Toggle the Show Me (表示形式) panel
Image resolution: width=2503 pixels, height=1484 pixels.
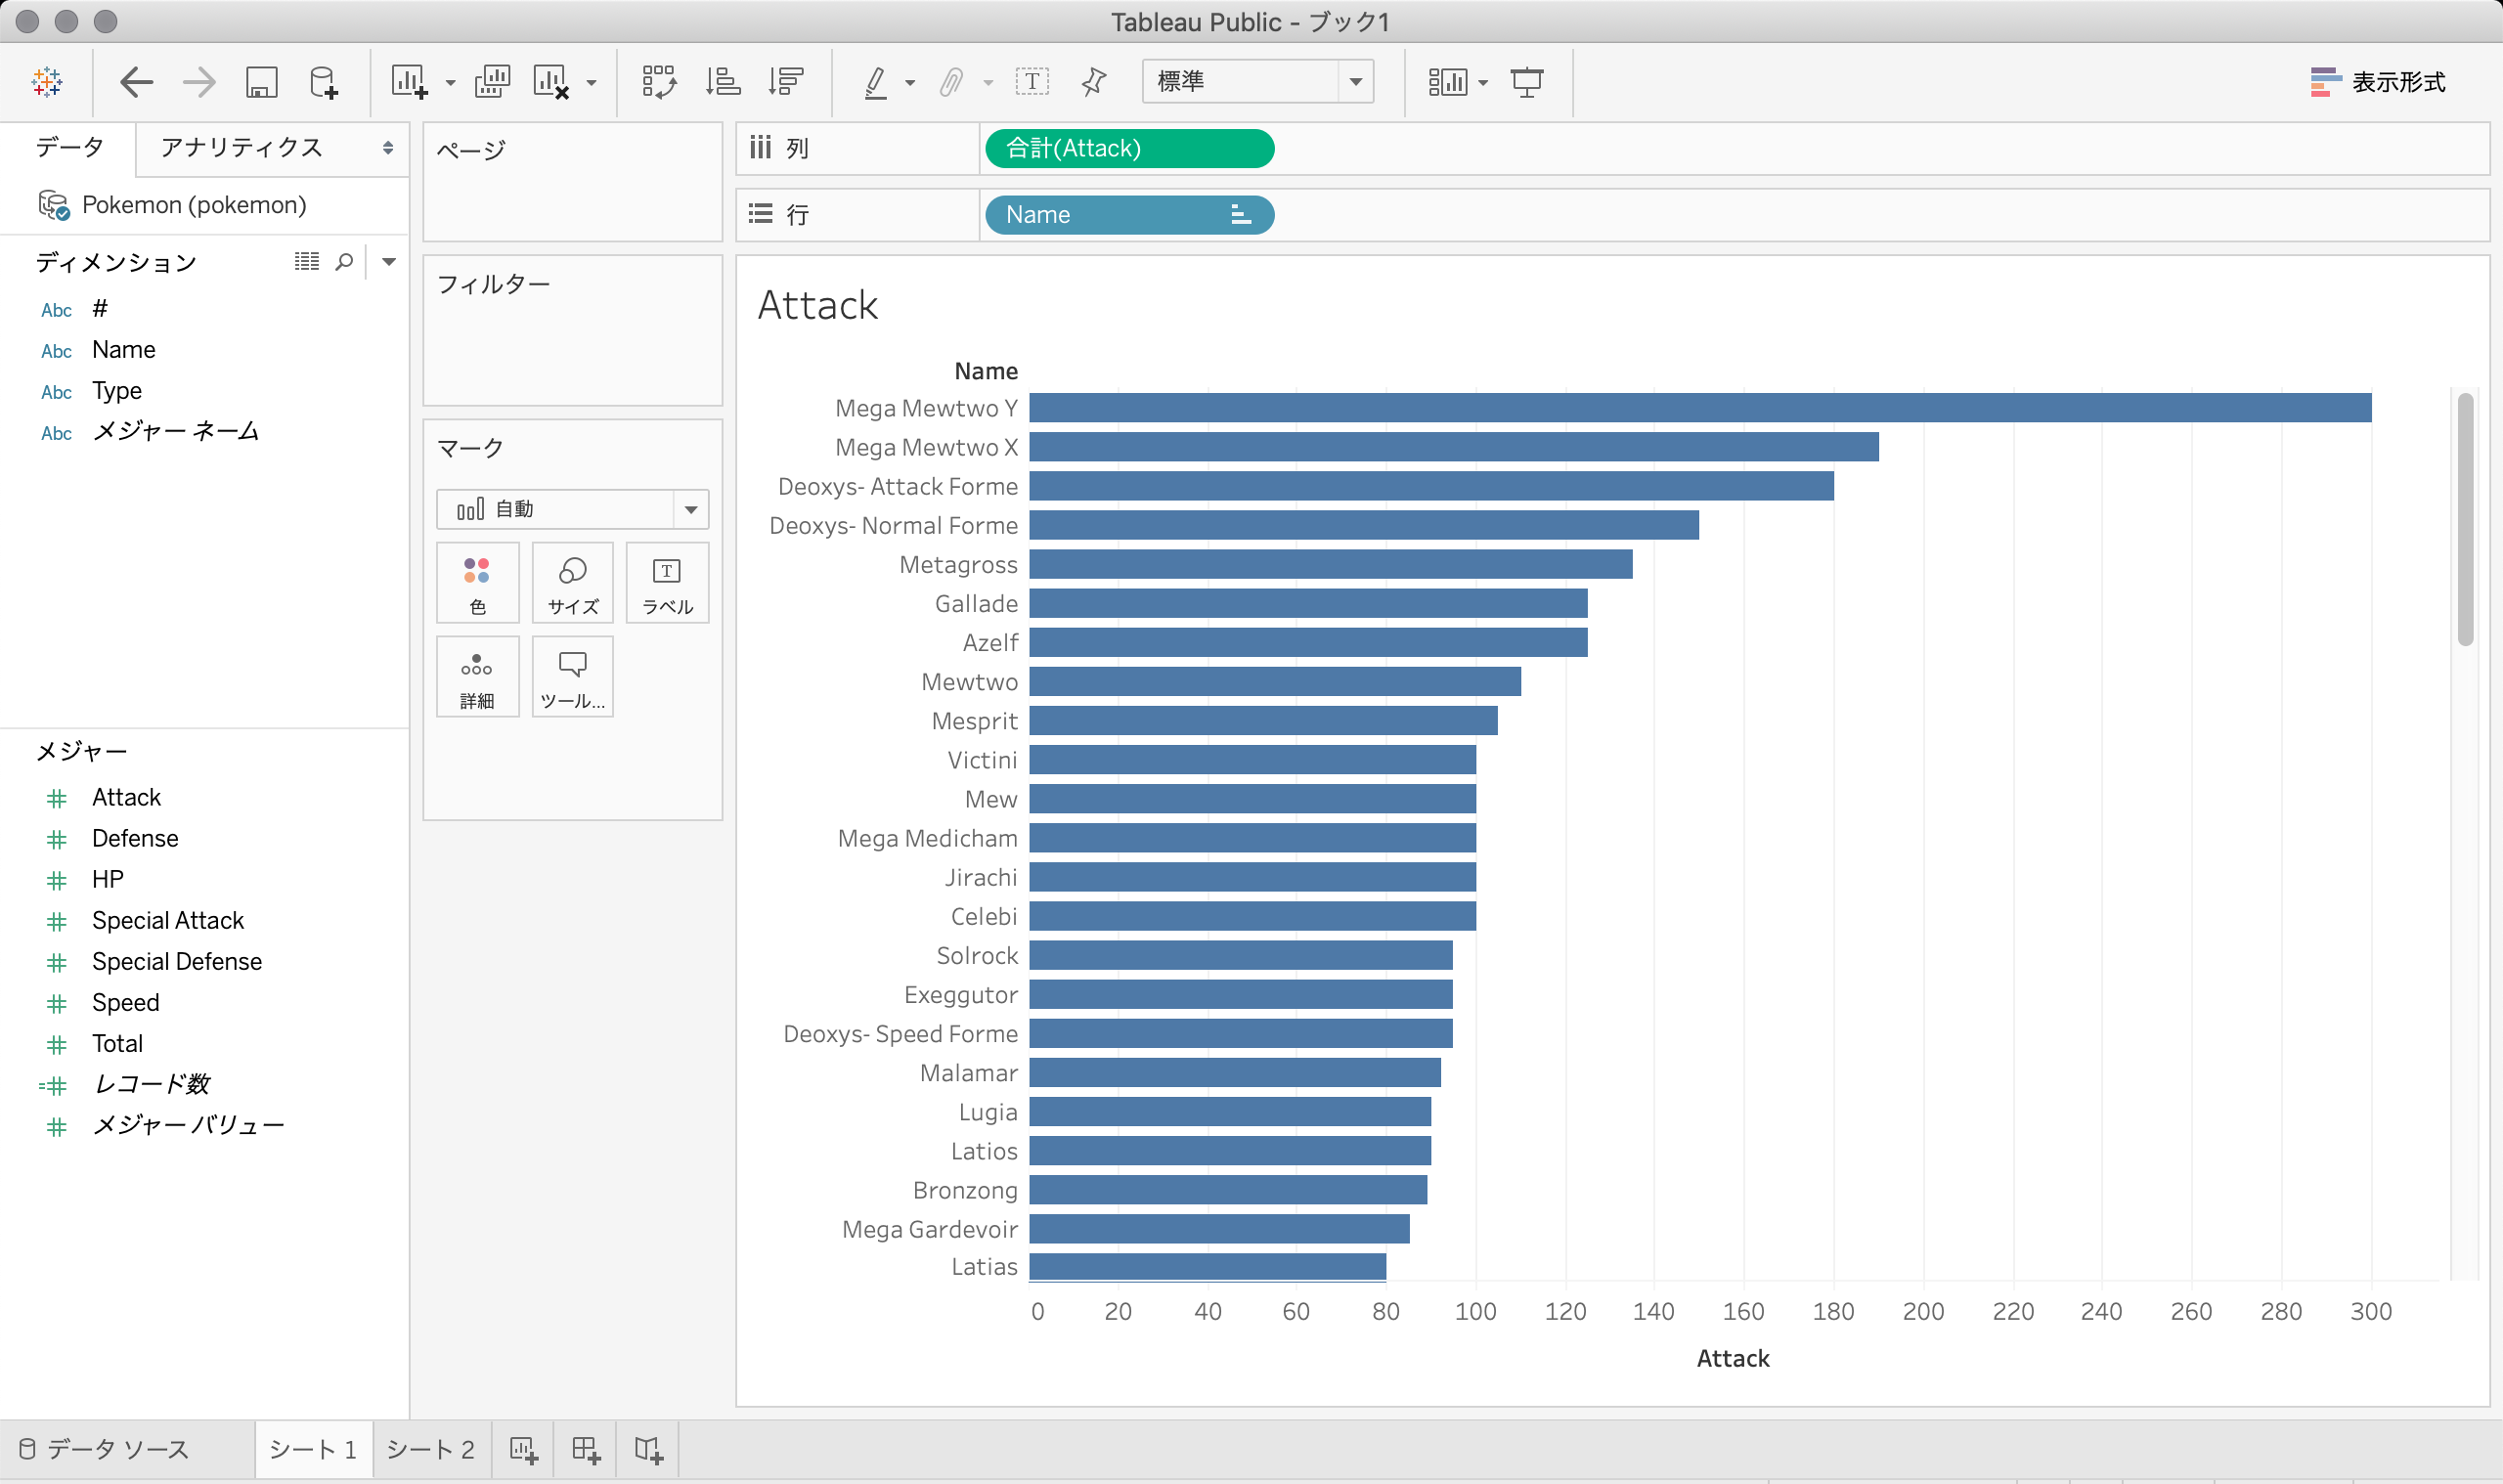pyautogui.click(x=2378, y=82)
